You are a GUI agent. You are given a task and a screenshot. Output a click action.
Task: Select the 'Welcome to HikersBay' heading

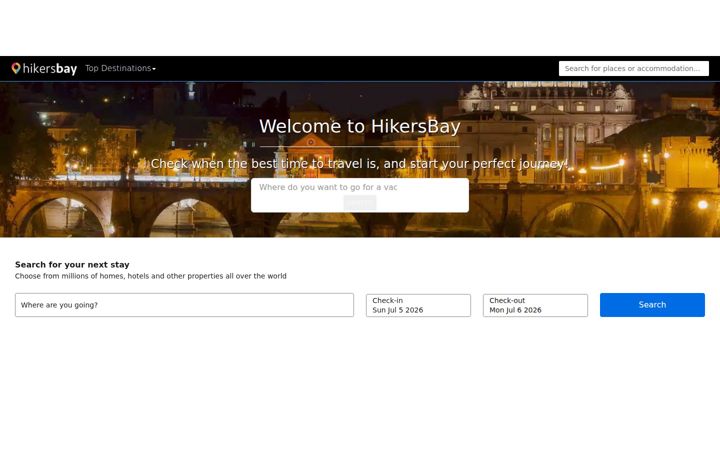360,126
